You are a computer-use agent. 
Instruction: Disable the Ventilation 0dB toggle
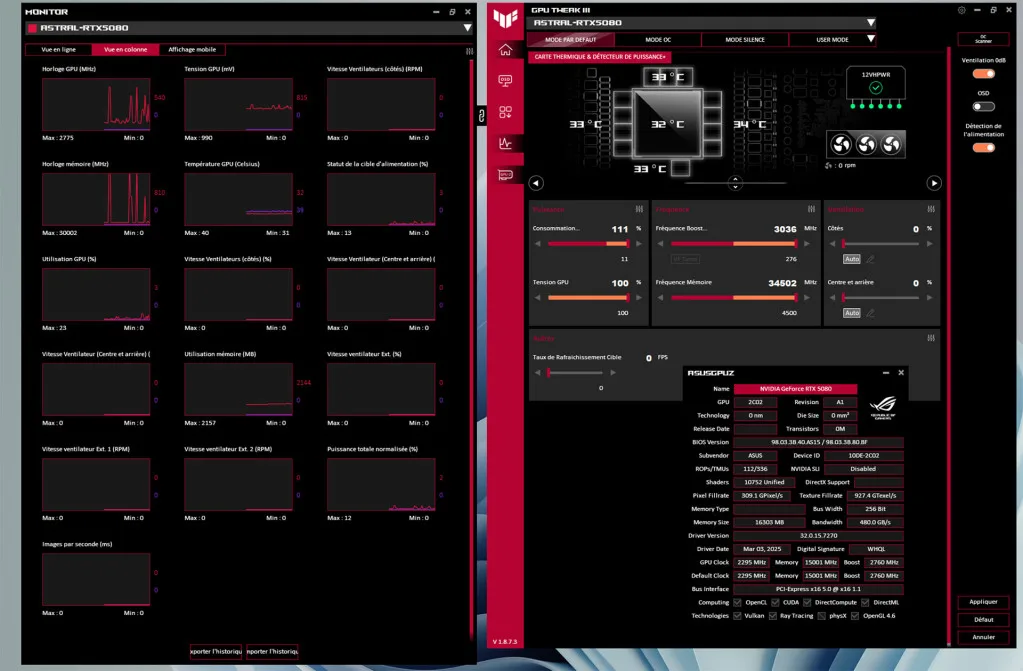(x=982, y=75)
